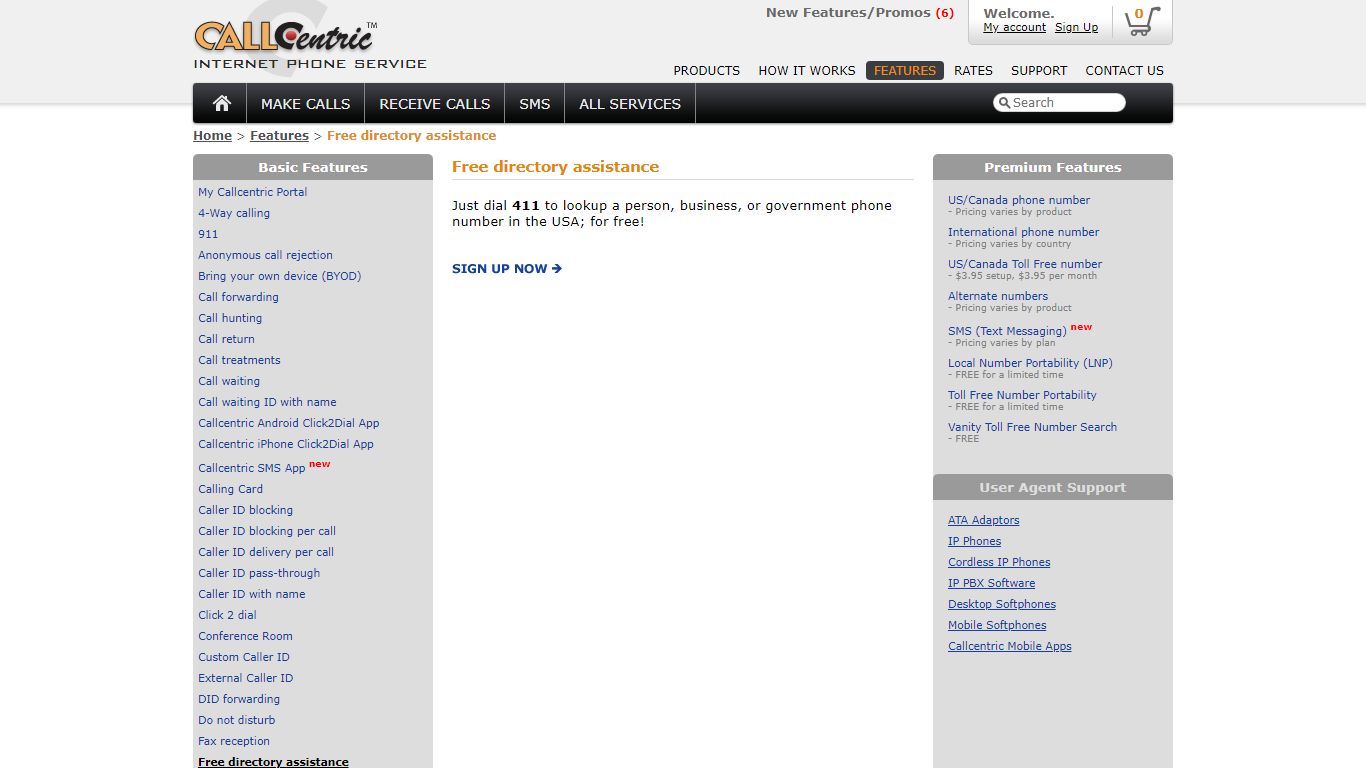Open the Callcentric SMS App link
Screen dimensions: 1366x768
click(x=252, y=468)
